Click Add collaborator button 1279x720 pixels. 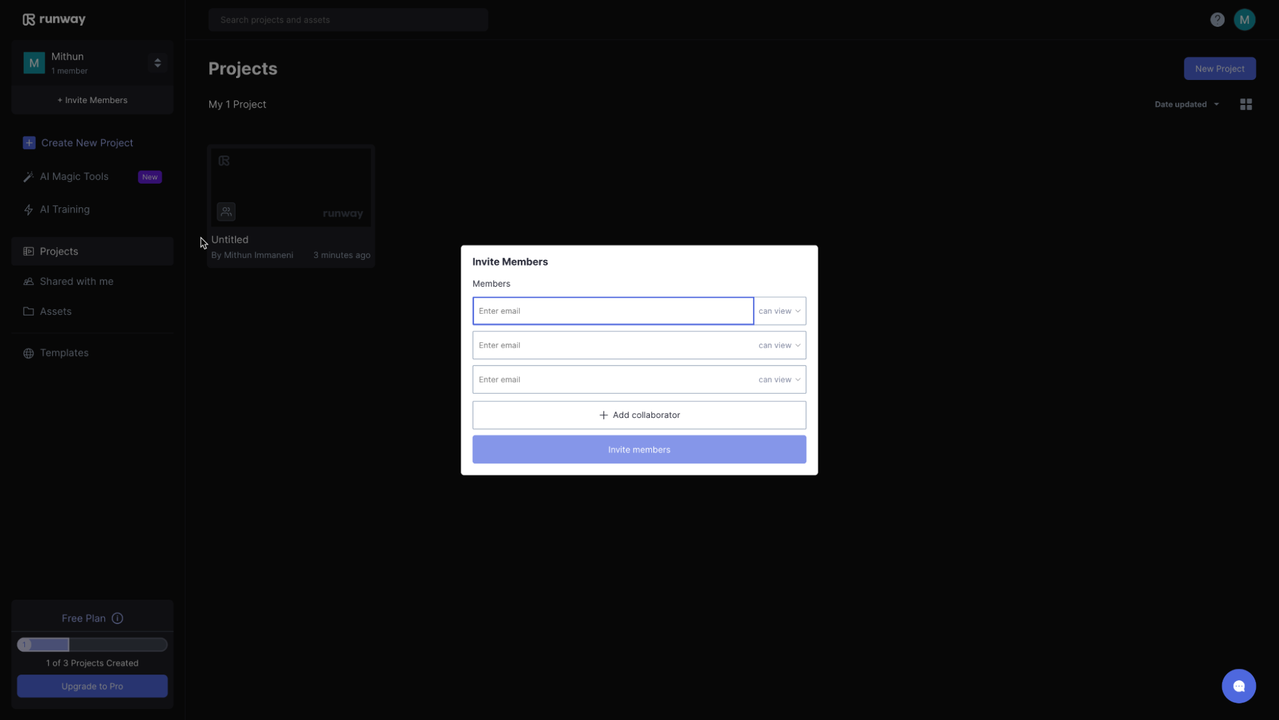point(639,415)
